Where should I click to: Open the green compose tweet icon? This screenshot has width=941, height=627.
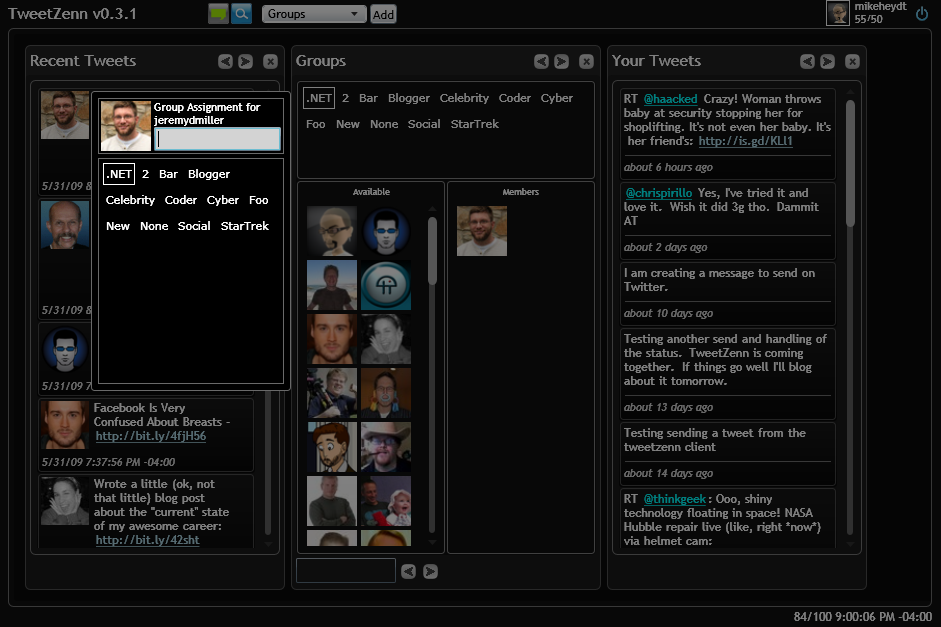tap(218, 14)
